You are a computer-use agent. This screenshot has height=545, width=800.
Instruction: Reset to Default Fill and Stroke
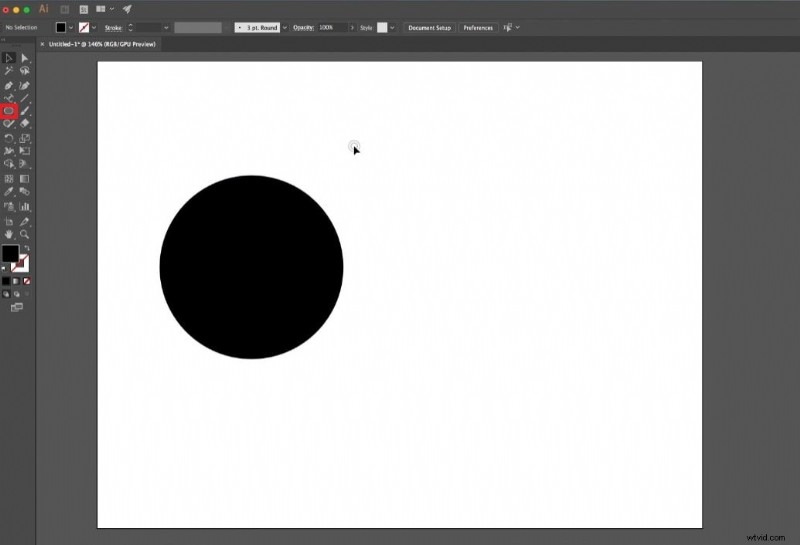point(4,268)
